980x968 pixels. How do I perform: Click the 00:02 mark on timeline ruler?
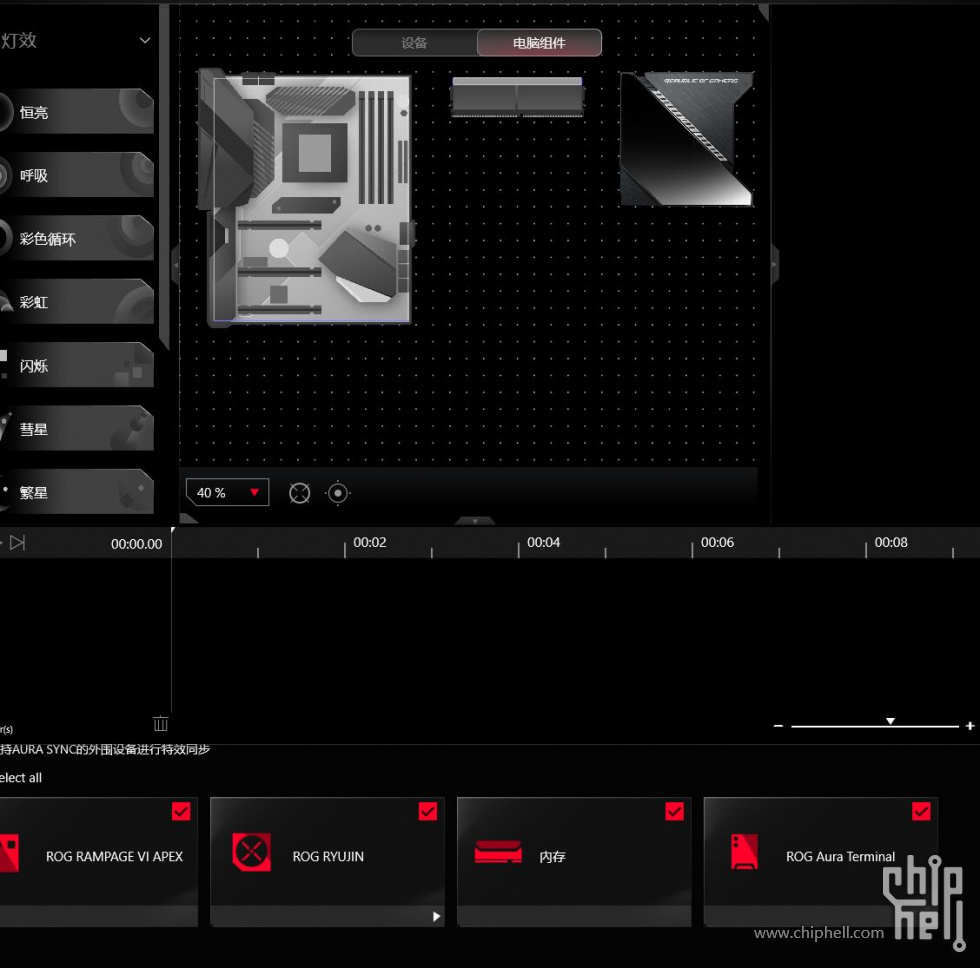coord(369,542)
